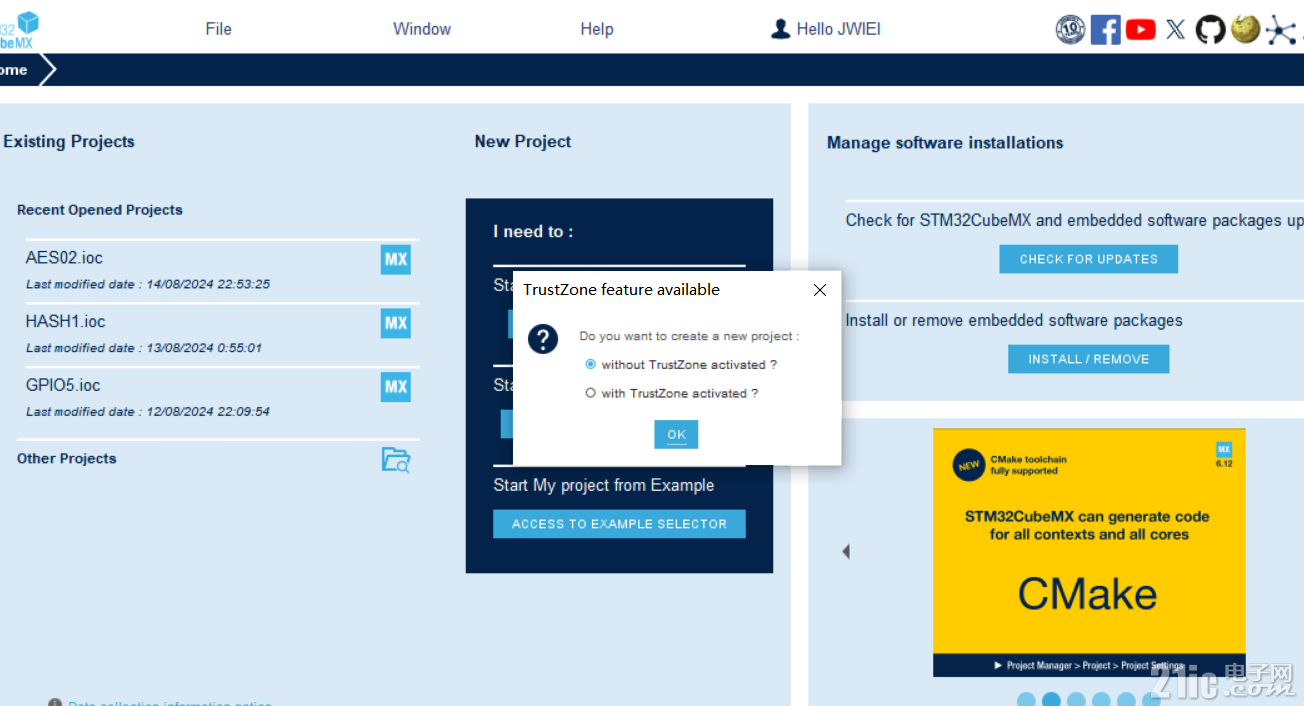1304x706 pixels.
Task: Click the AES02.ioc last modified date
Action: point(148,284)
